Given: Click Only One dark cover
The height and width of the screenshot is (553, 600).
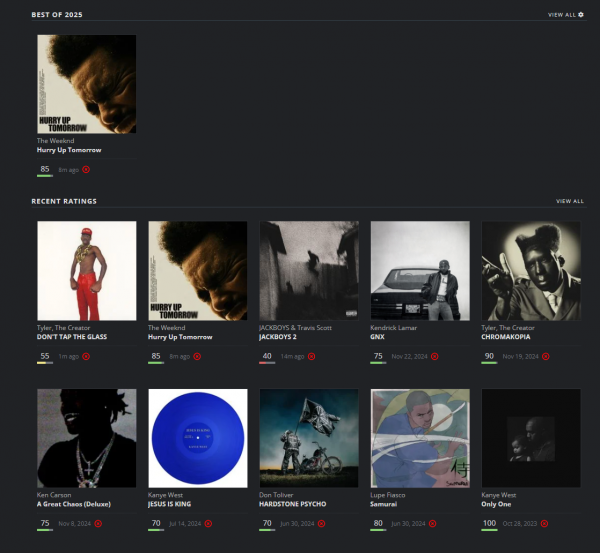Looking at the screenshot, I should tap(531, 438).
